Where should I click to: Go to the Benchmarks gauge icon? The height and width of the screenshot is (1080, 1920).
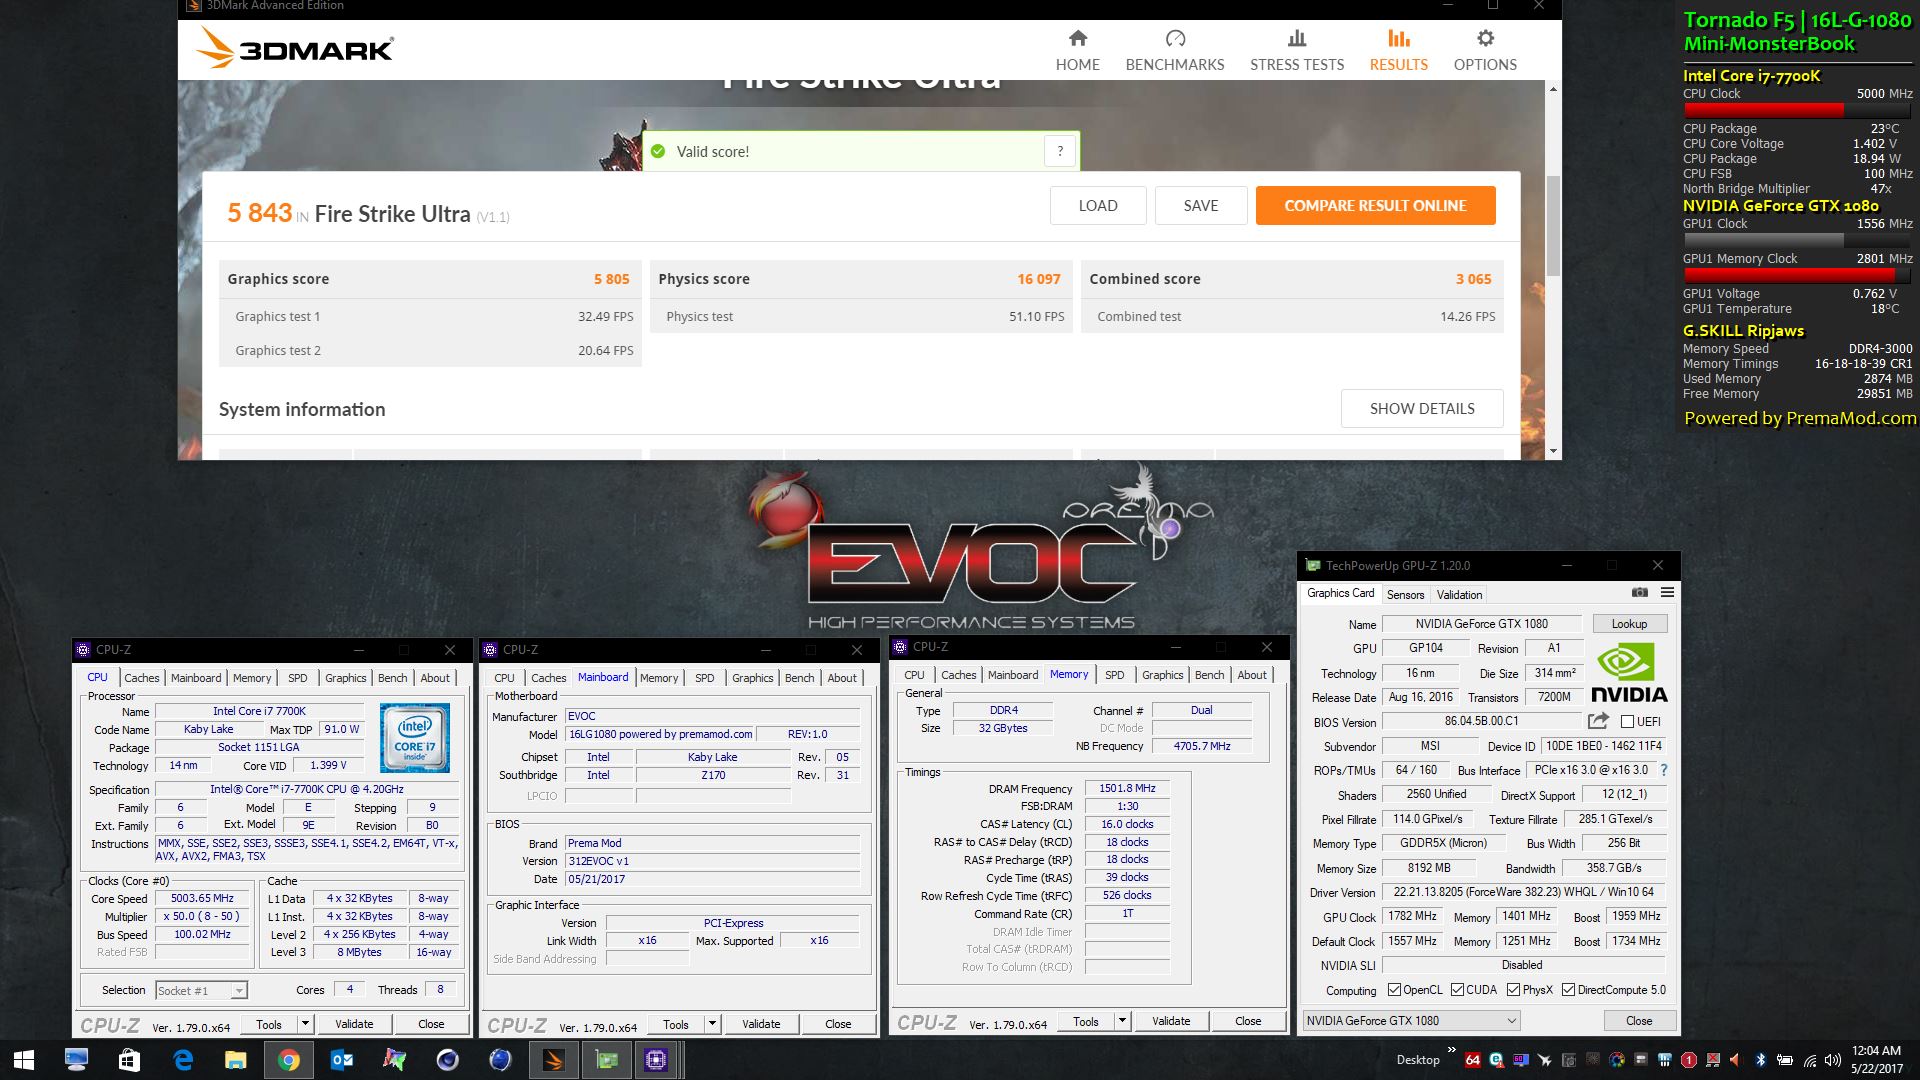pos(1175,39)
